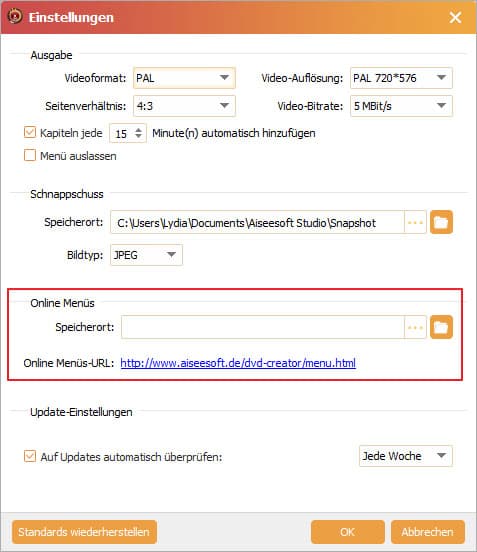Open the Online Menüs folder icon

[441, 327]
